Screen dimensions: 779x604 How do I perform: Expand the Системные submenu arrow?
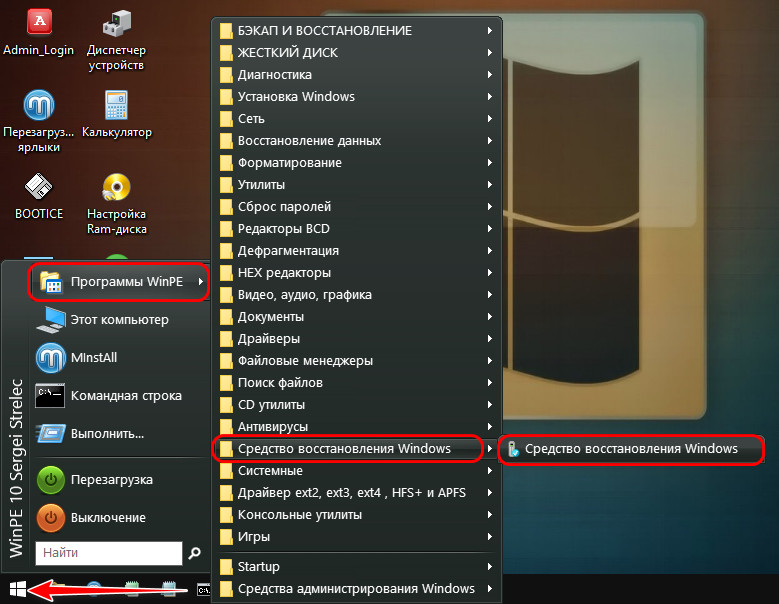tap(490, 470)
